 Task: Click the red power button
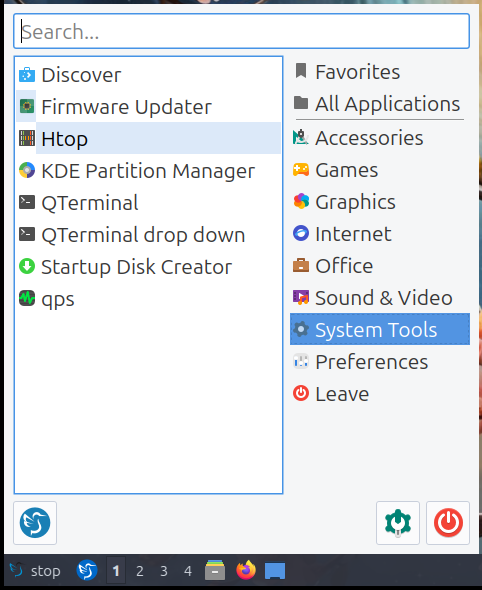point(448,523)
